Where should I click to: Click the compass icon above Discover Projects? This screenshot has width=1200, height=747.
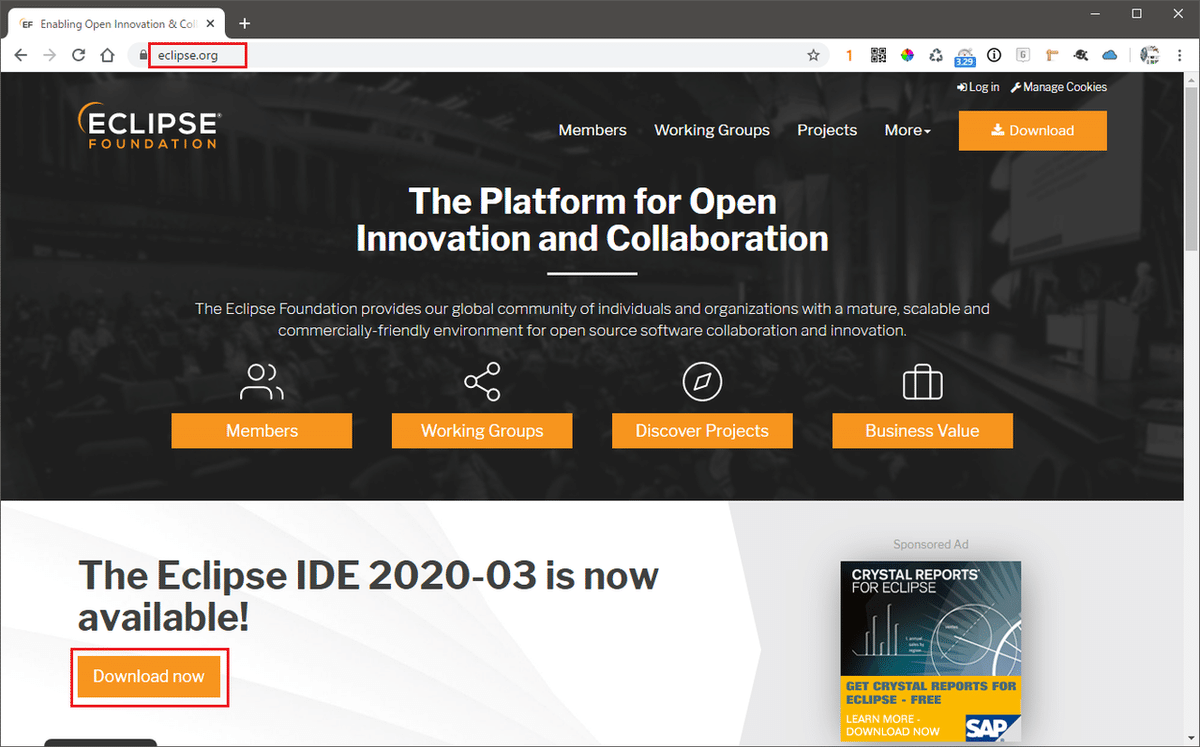(x=702, y=382)
